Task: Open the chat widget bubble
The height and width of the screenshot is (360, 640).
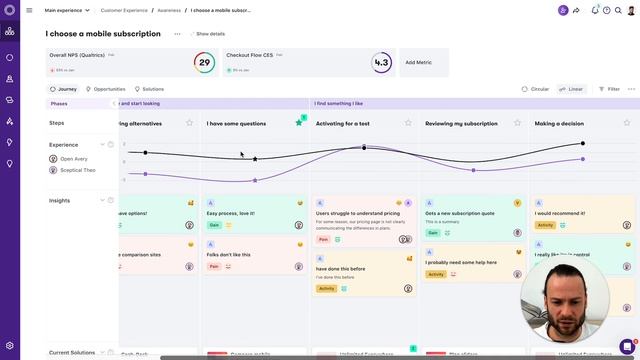Action: (x=627, y=347)
